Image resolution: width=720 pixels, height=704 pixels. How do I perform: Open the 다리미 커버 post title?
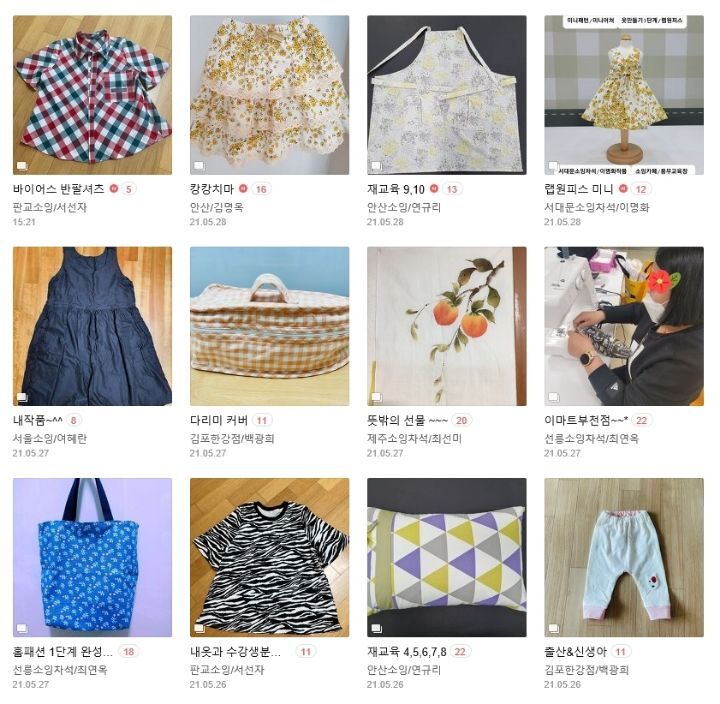click(x=219, y=420)
